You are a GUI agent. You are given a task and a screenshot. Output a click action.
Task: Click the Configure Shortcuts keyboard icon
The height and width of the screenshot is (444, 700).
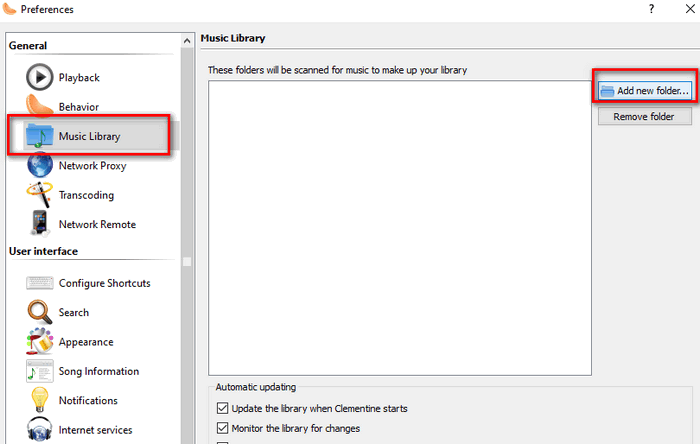click(x=39, y=283)
